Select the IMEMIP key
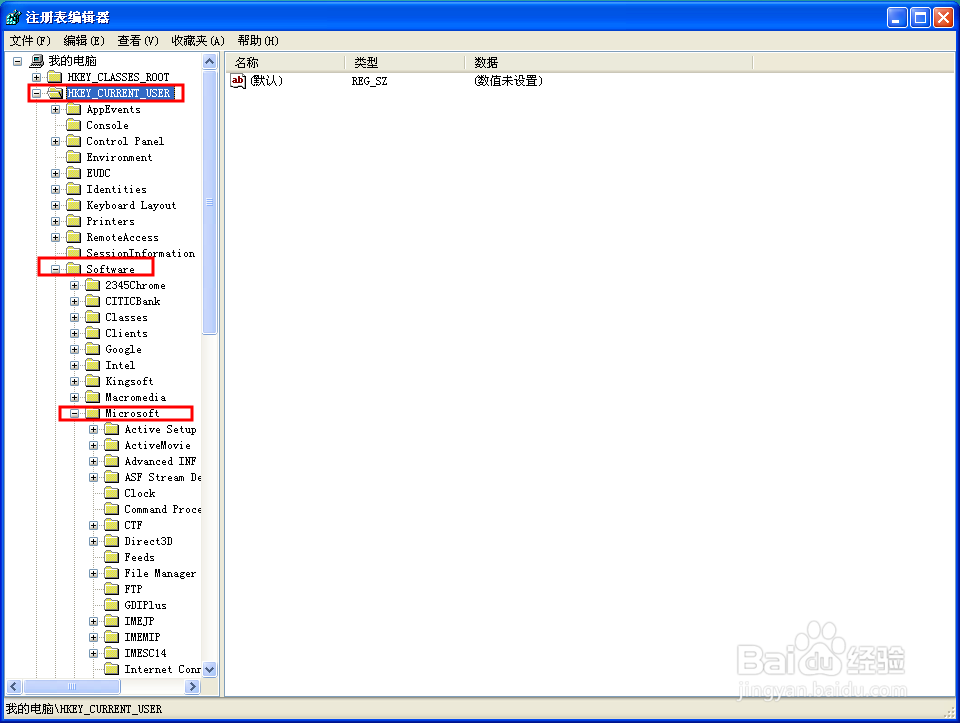The width and height of the screenshot is (960, 723). point(142,637)
